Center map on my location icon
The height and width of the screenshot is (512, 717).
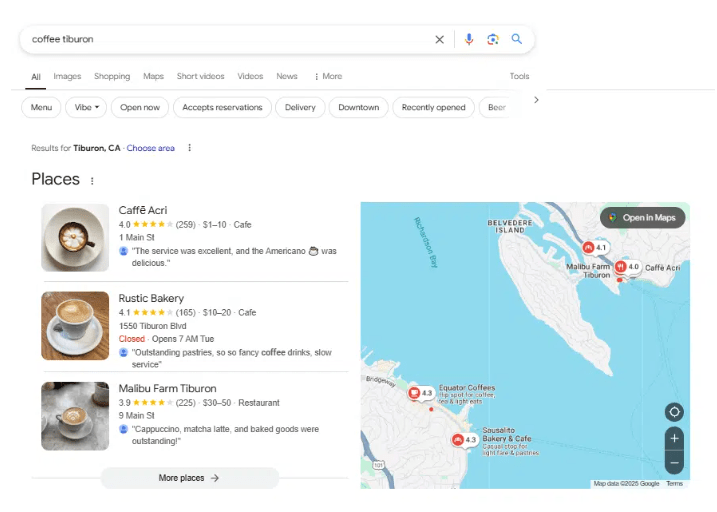[674, 412]
